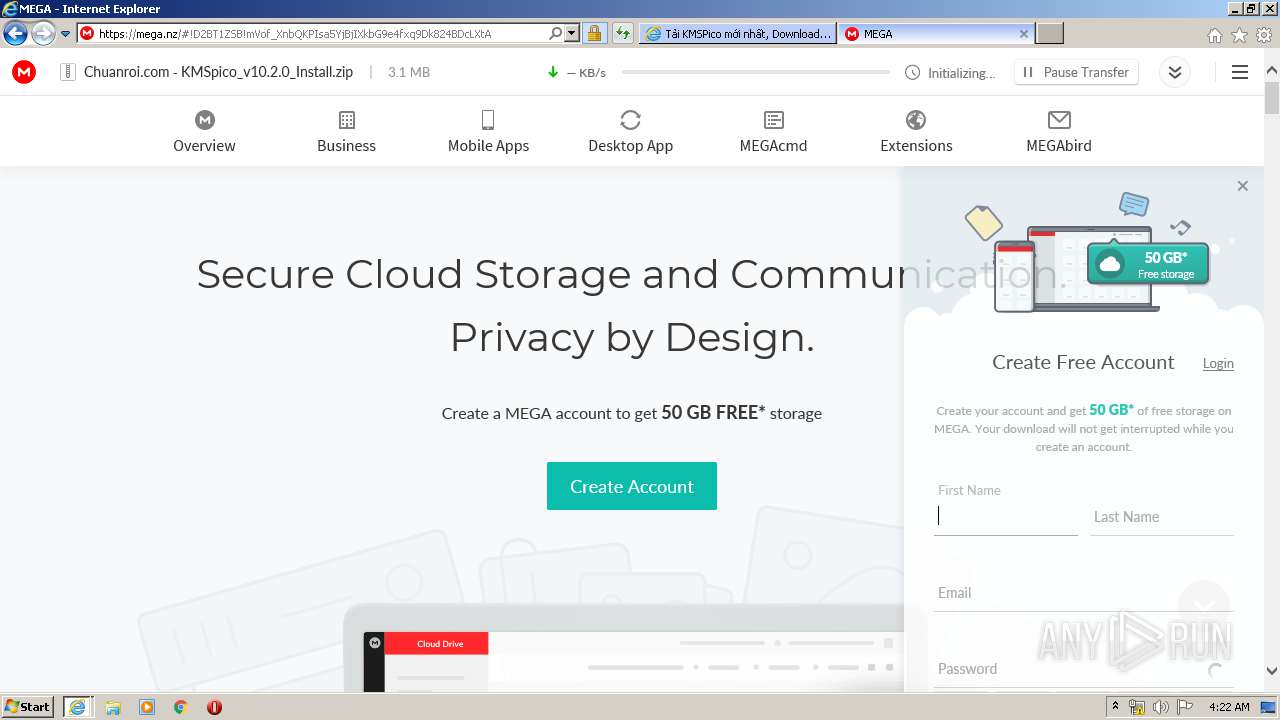Image resolution: width=1280 pixels, height=720 pixels.
Task: Click the address bar search icon
Action: tap(556, 34)
